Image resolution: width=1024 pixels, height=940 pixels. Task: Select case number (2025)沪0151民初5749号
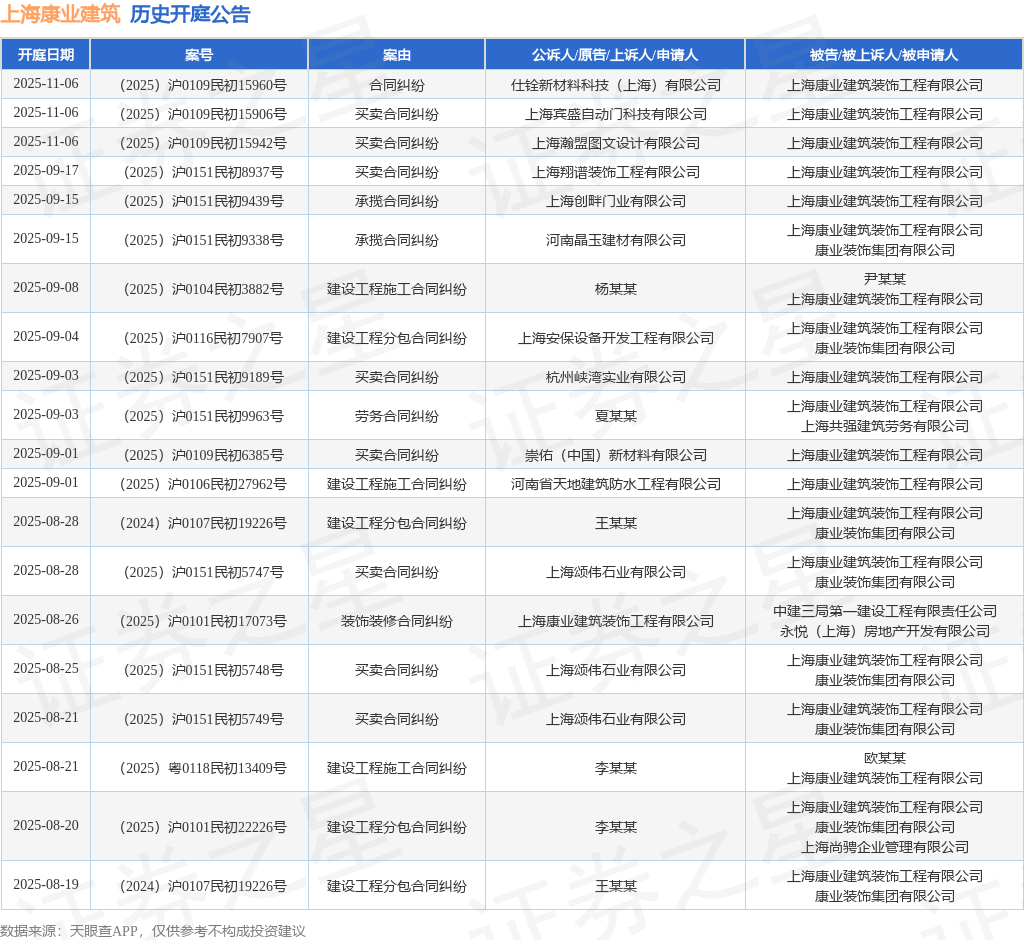pos(203,719)
